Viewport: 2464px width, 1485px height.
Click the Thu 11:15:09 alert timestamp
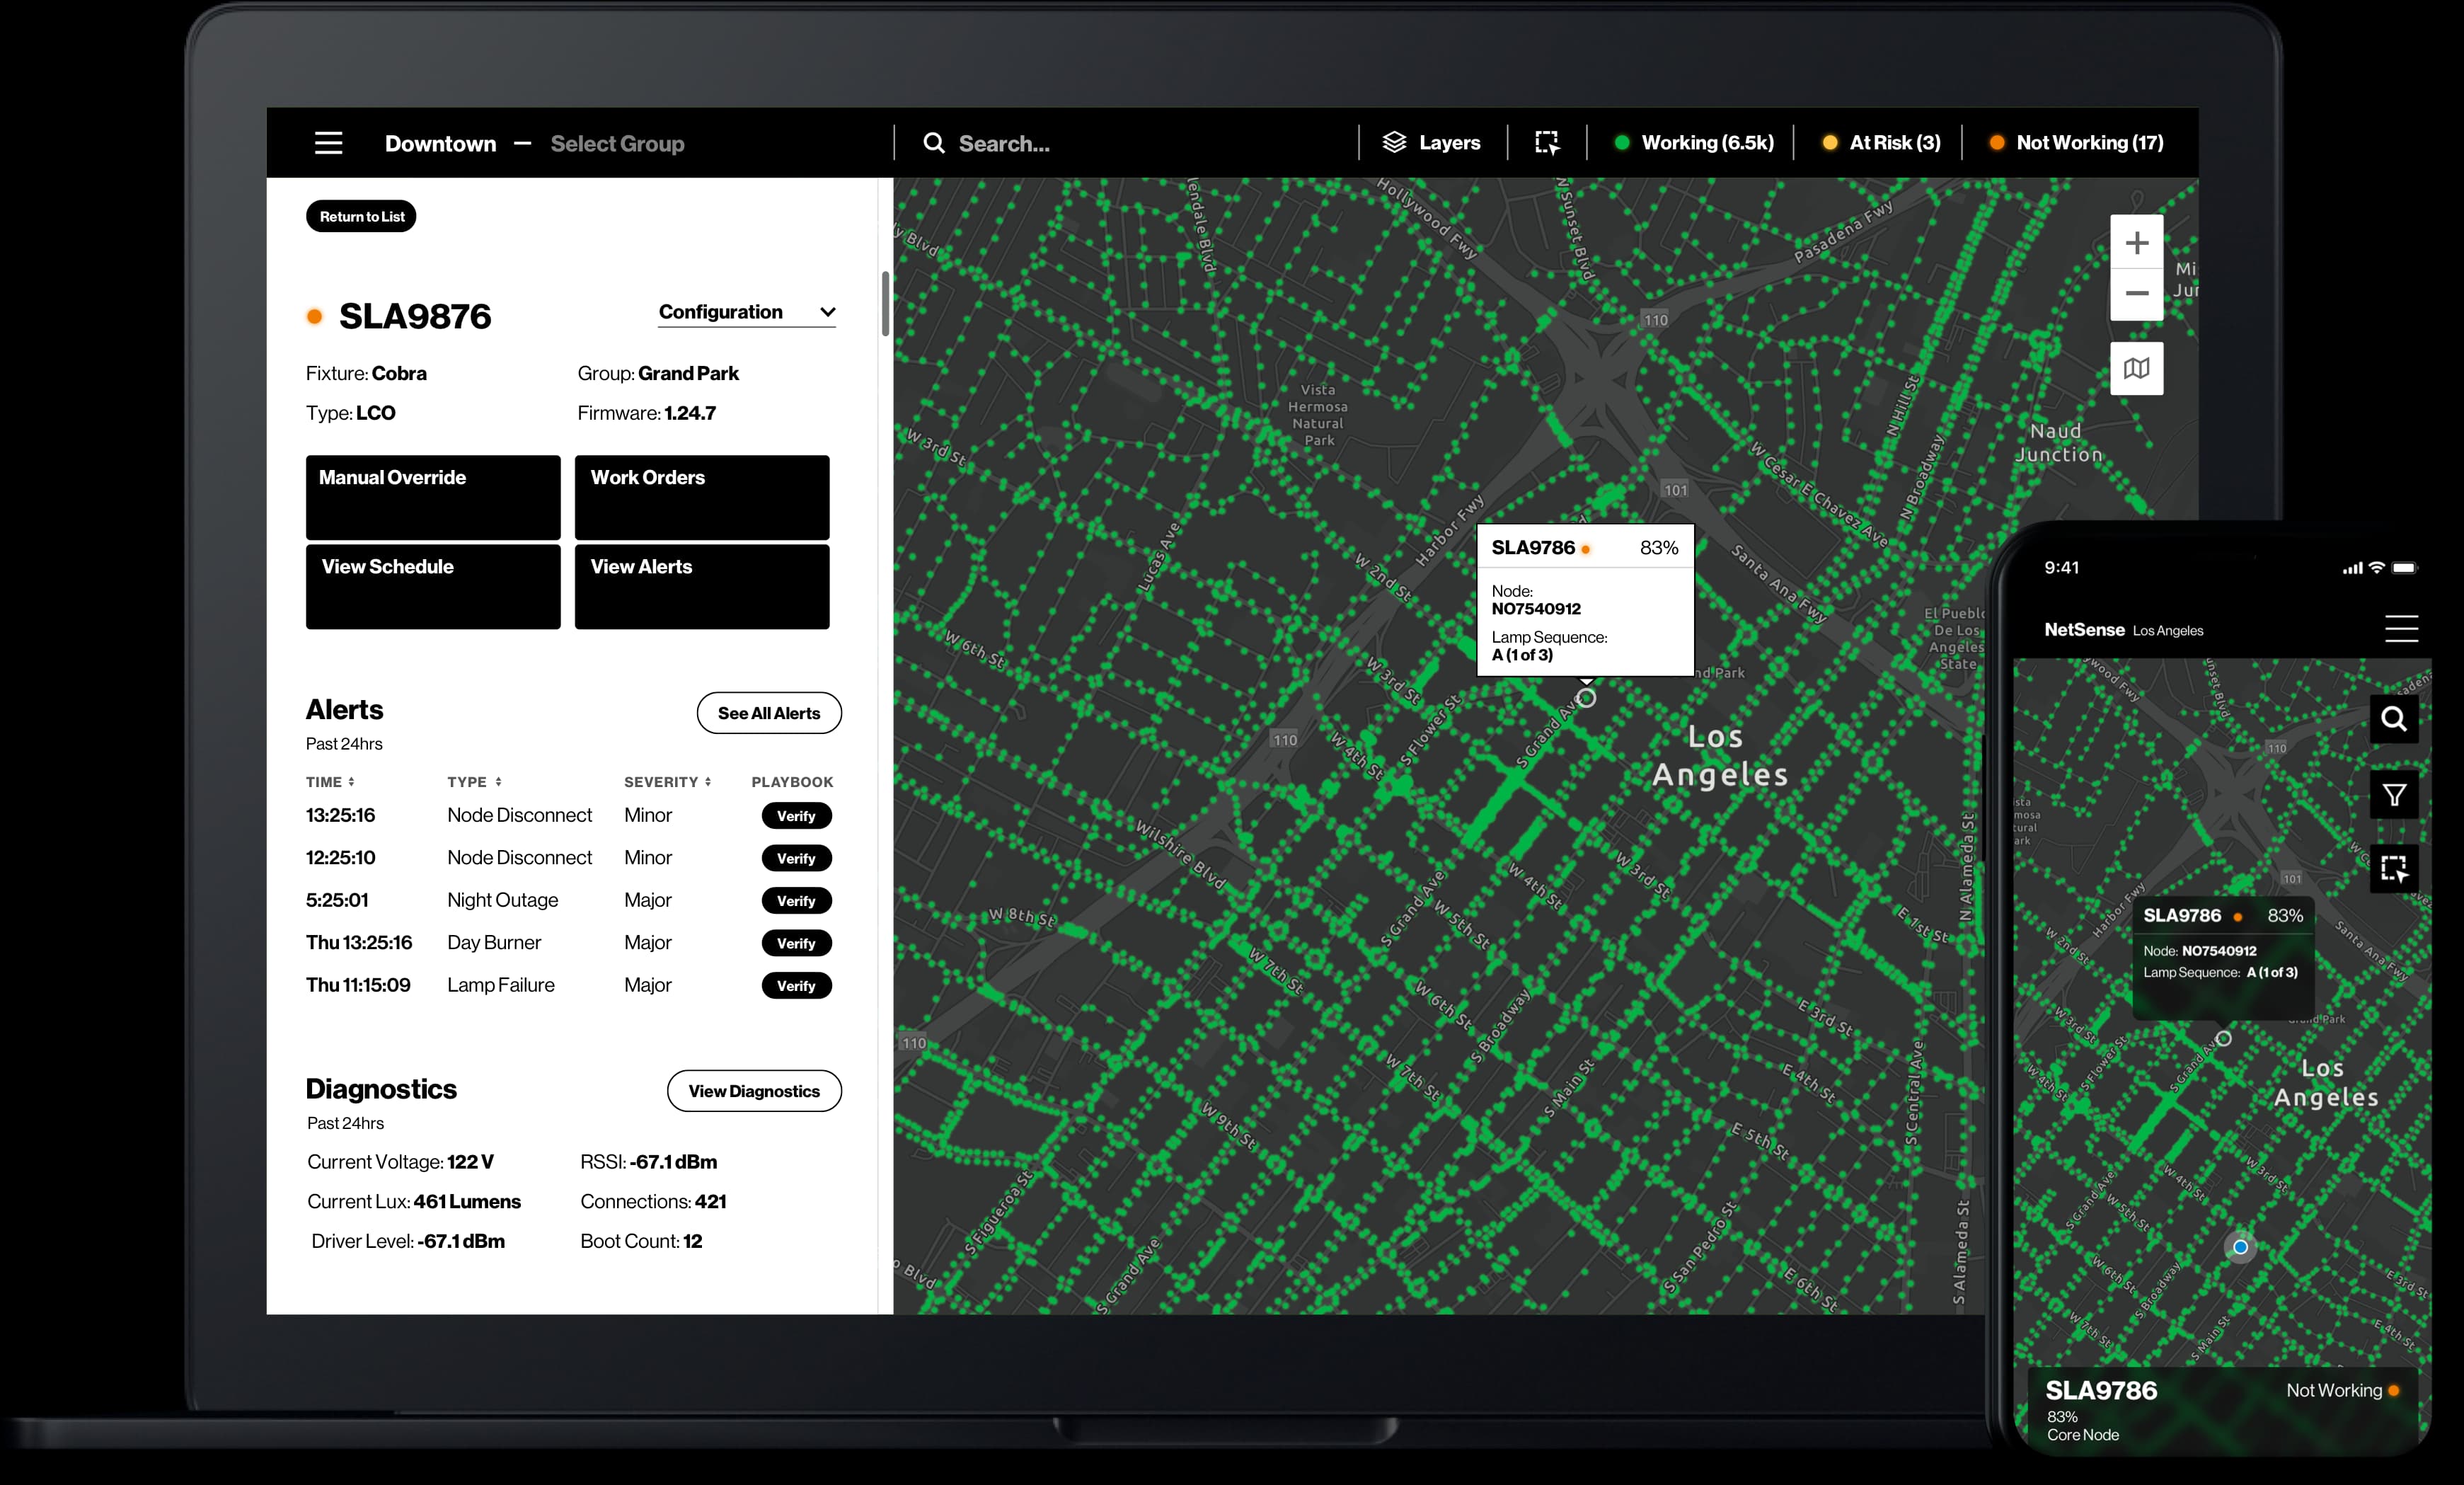tap(358, 985)
